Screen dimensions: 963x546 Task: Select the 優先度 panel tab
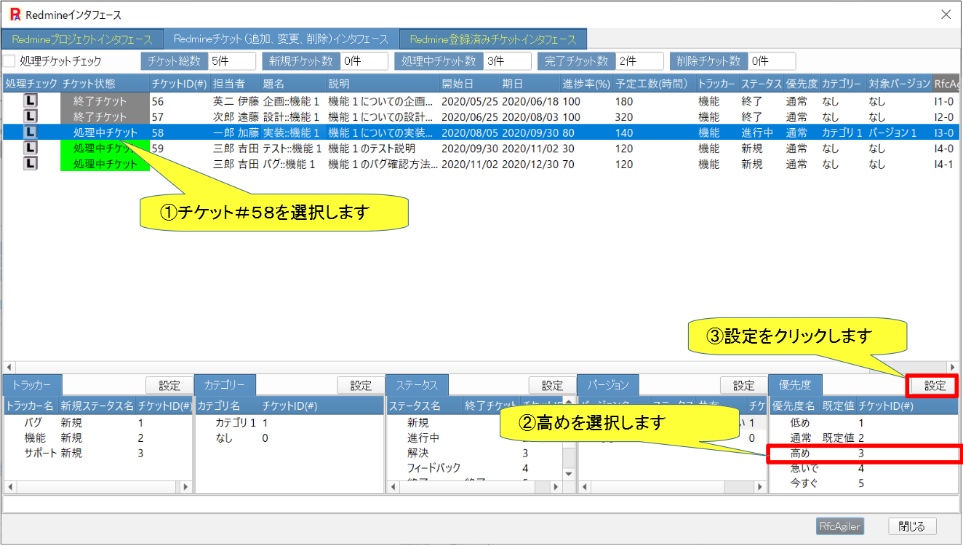[x=795, y=385]
